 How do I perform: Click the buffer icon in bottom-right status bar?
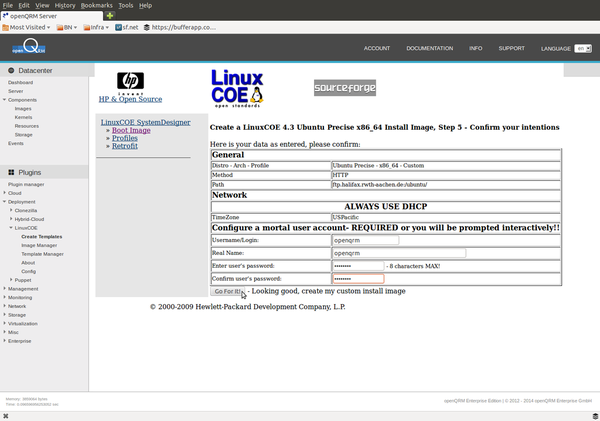(595, 416)
